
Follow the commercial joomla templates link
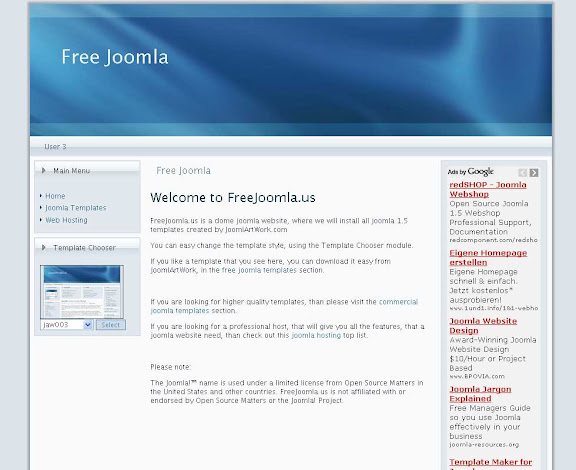(284, 306)
